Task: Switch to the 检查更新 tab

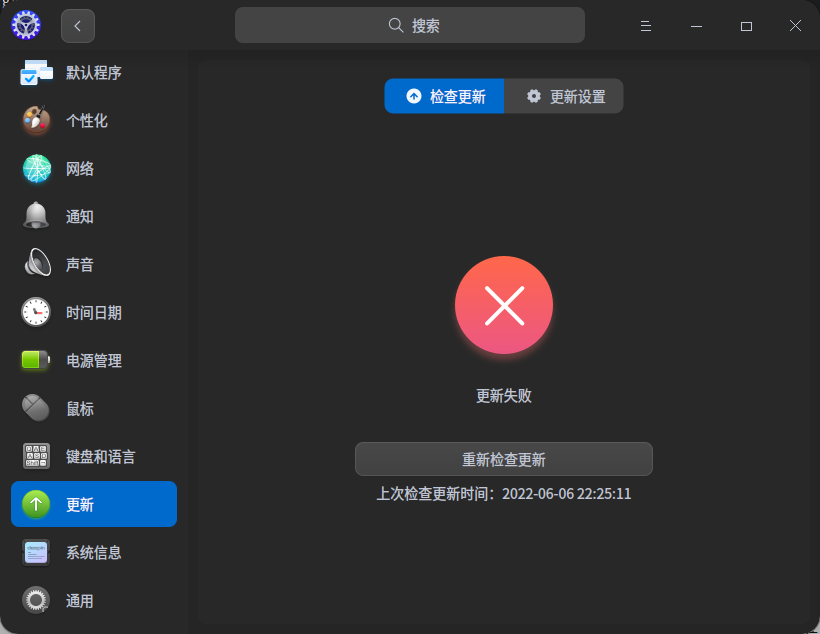Action: [x=444, y=96]
